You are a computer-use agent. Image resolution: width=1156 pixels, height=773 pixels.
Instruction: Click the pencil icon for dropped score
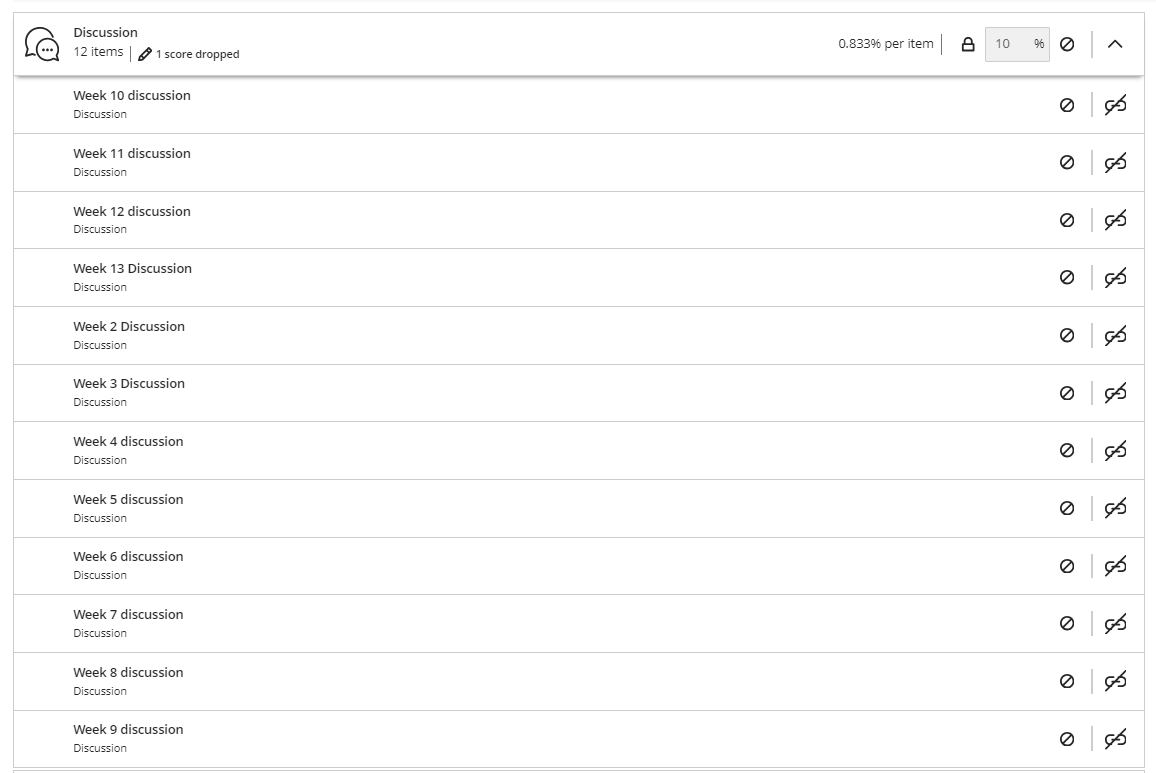click(145, 54)
